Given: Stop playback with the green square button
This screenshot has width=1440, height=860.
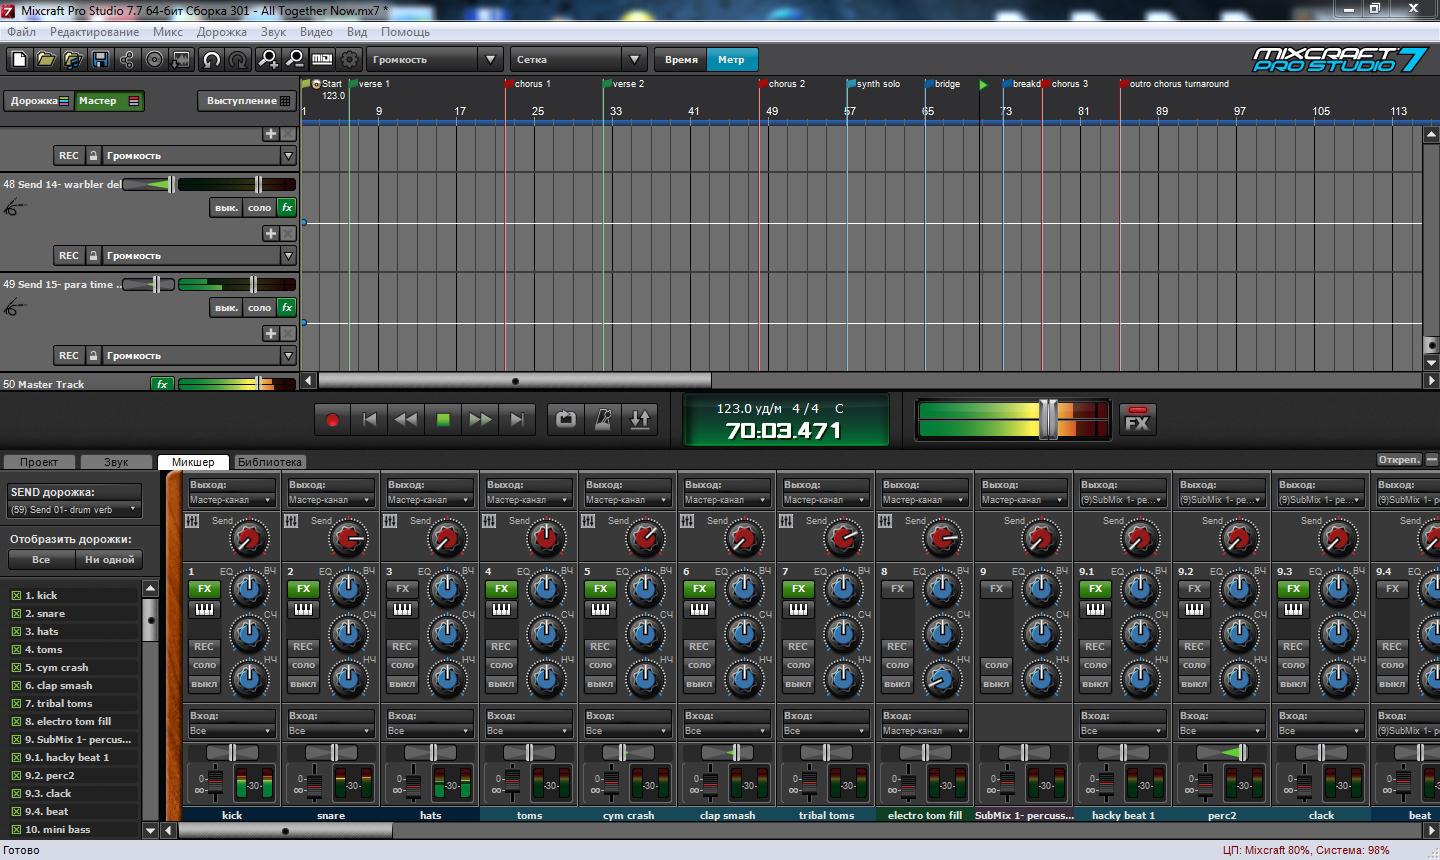Looking at the screenshot, I should (443, 420).
